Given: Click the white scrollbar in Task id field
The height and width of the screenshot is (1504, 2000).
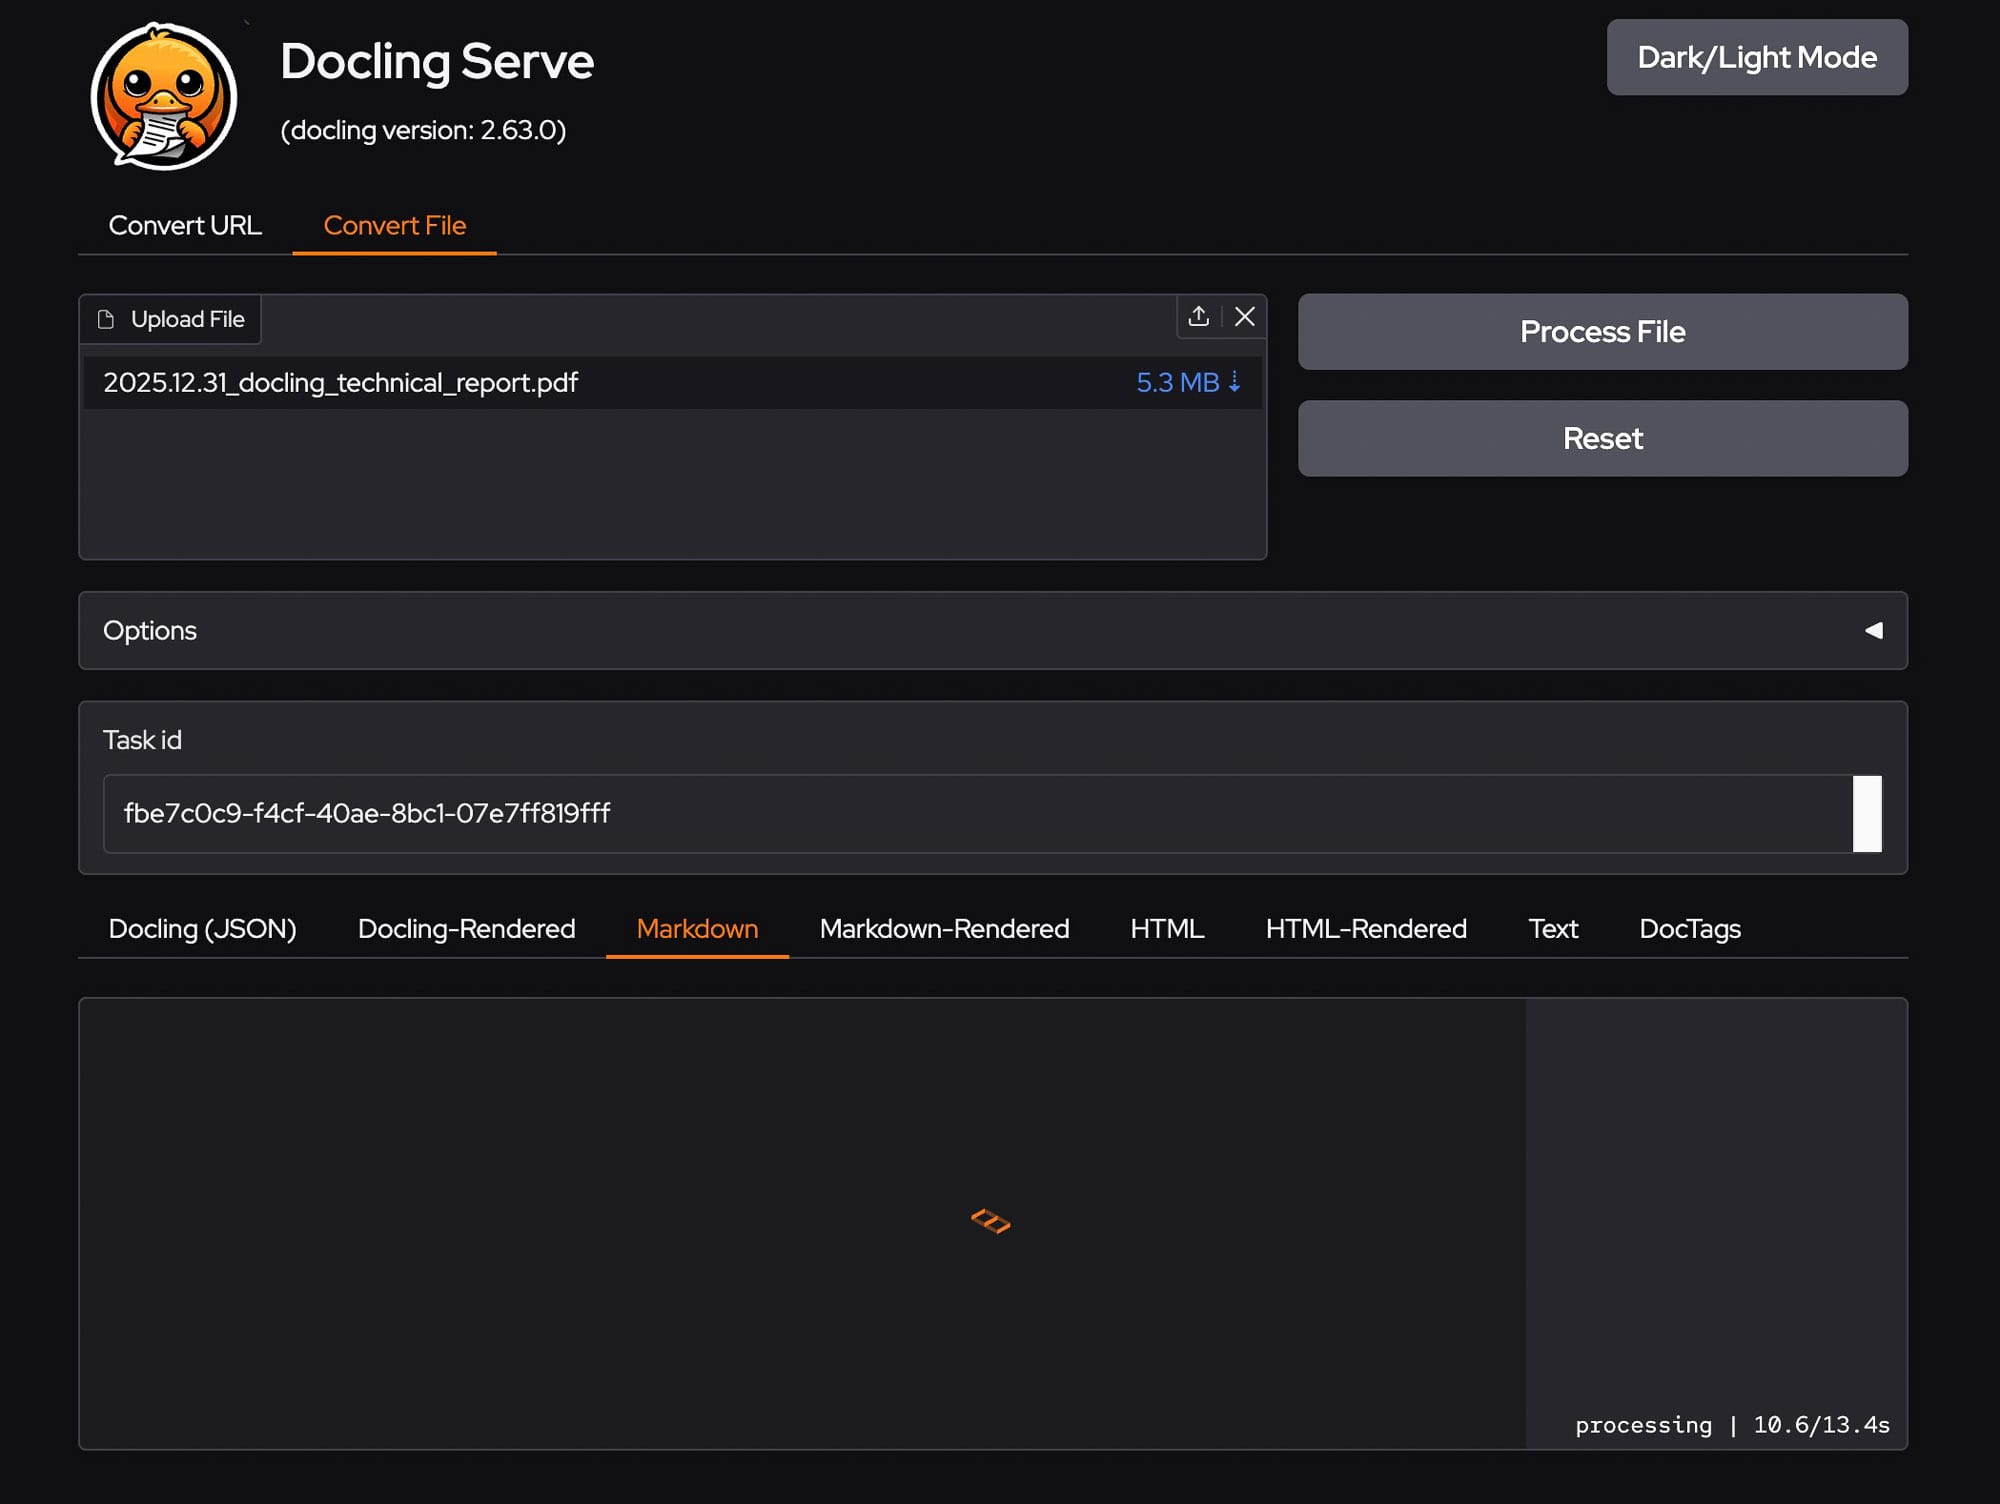Looking at the screenshot, I should pyautogui.click(x=1866, y=813).
